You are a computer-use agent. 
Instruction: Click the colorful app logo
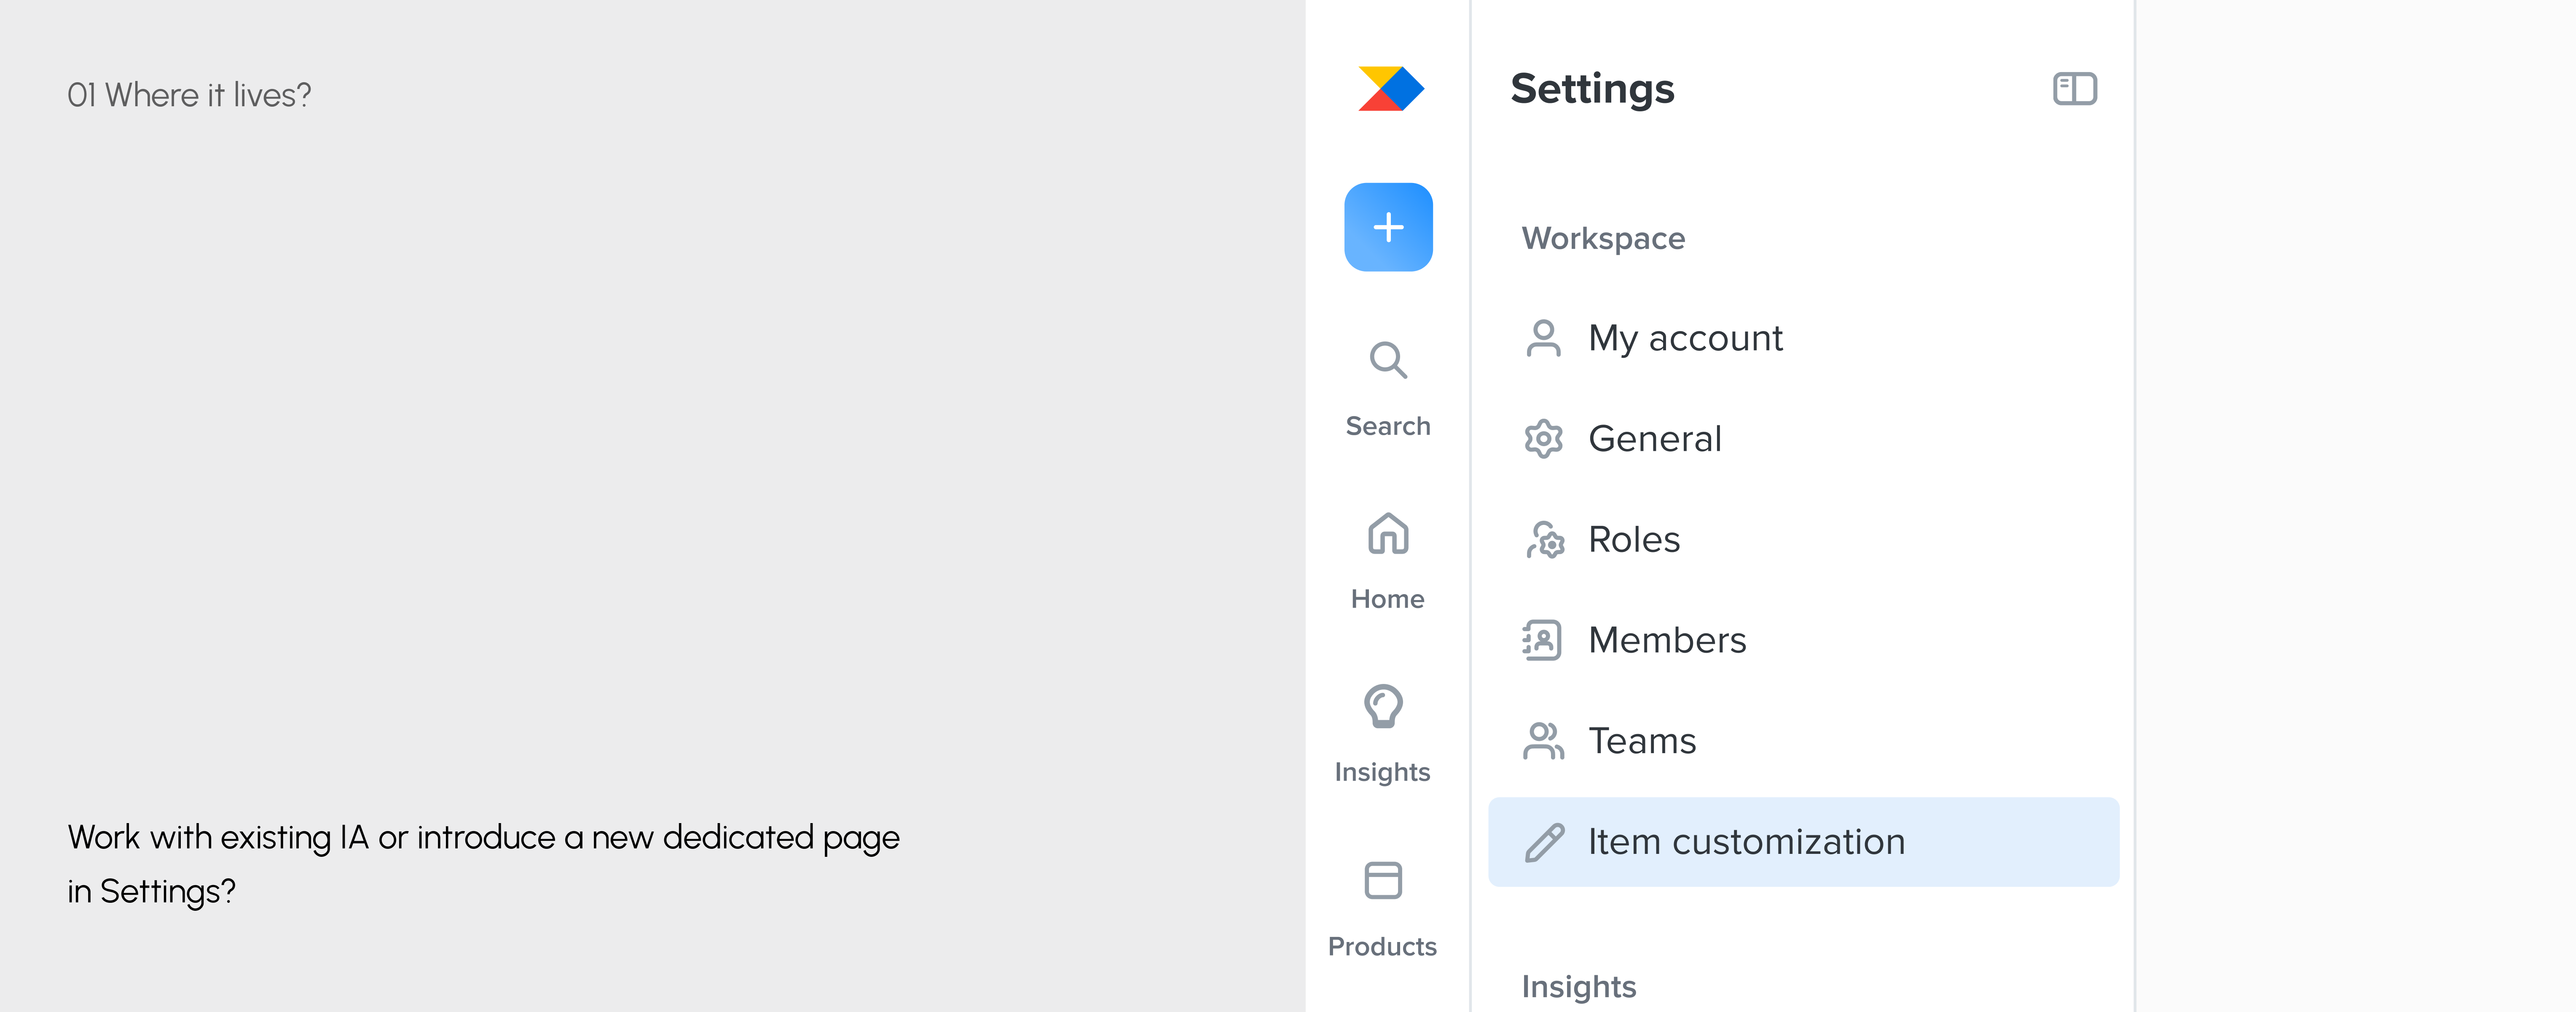(1390, 88)
